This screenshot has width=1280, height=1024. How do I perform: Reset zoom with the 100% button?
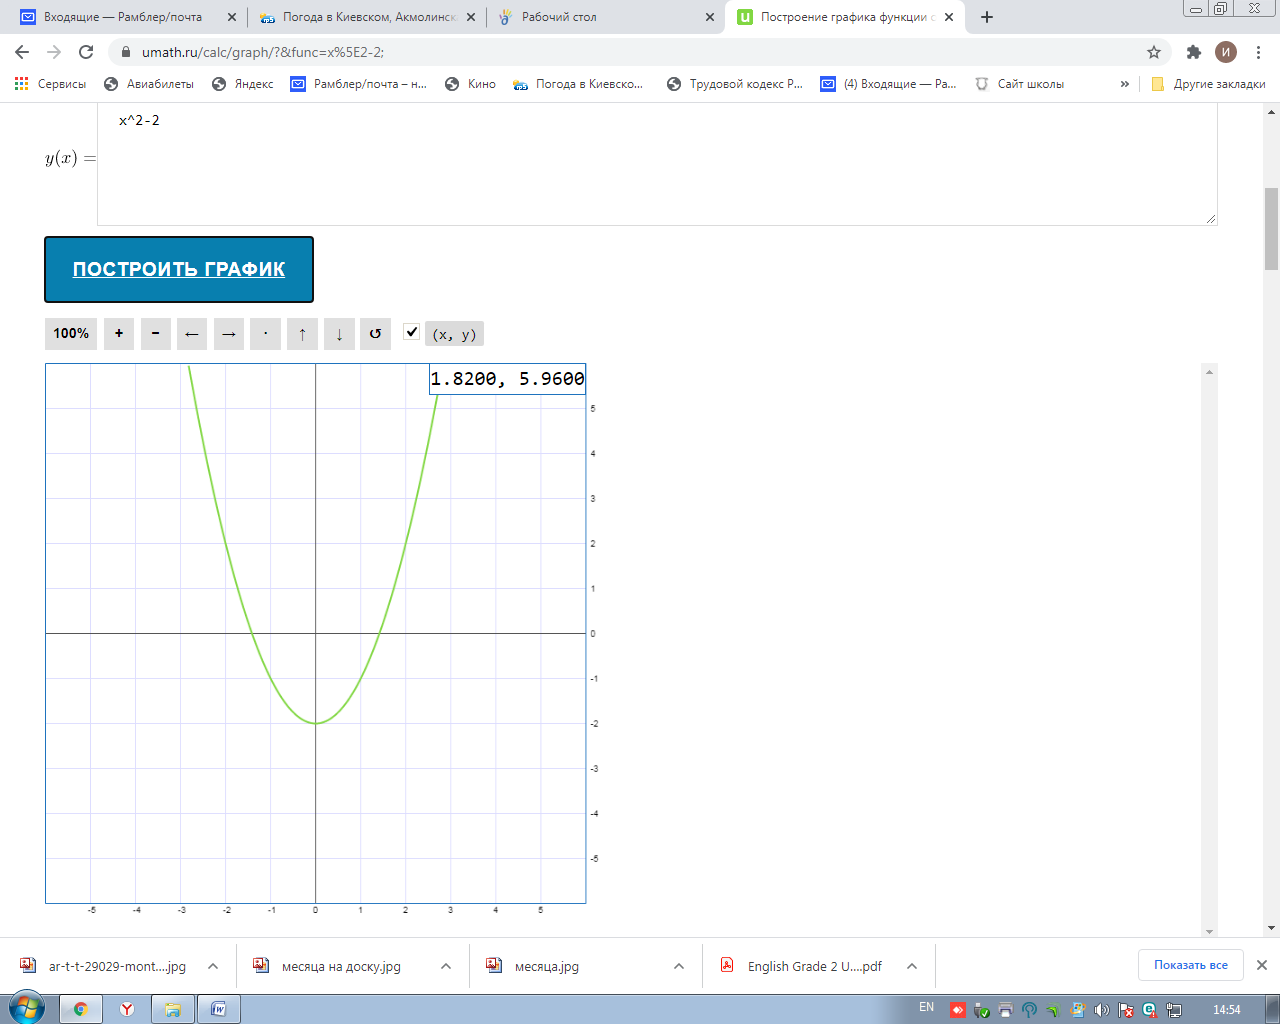(x=71, y=334)
